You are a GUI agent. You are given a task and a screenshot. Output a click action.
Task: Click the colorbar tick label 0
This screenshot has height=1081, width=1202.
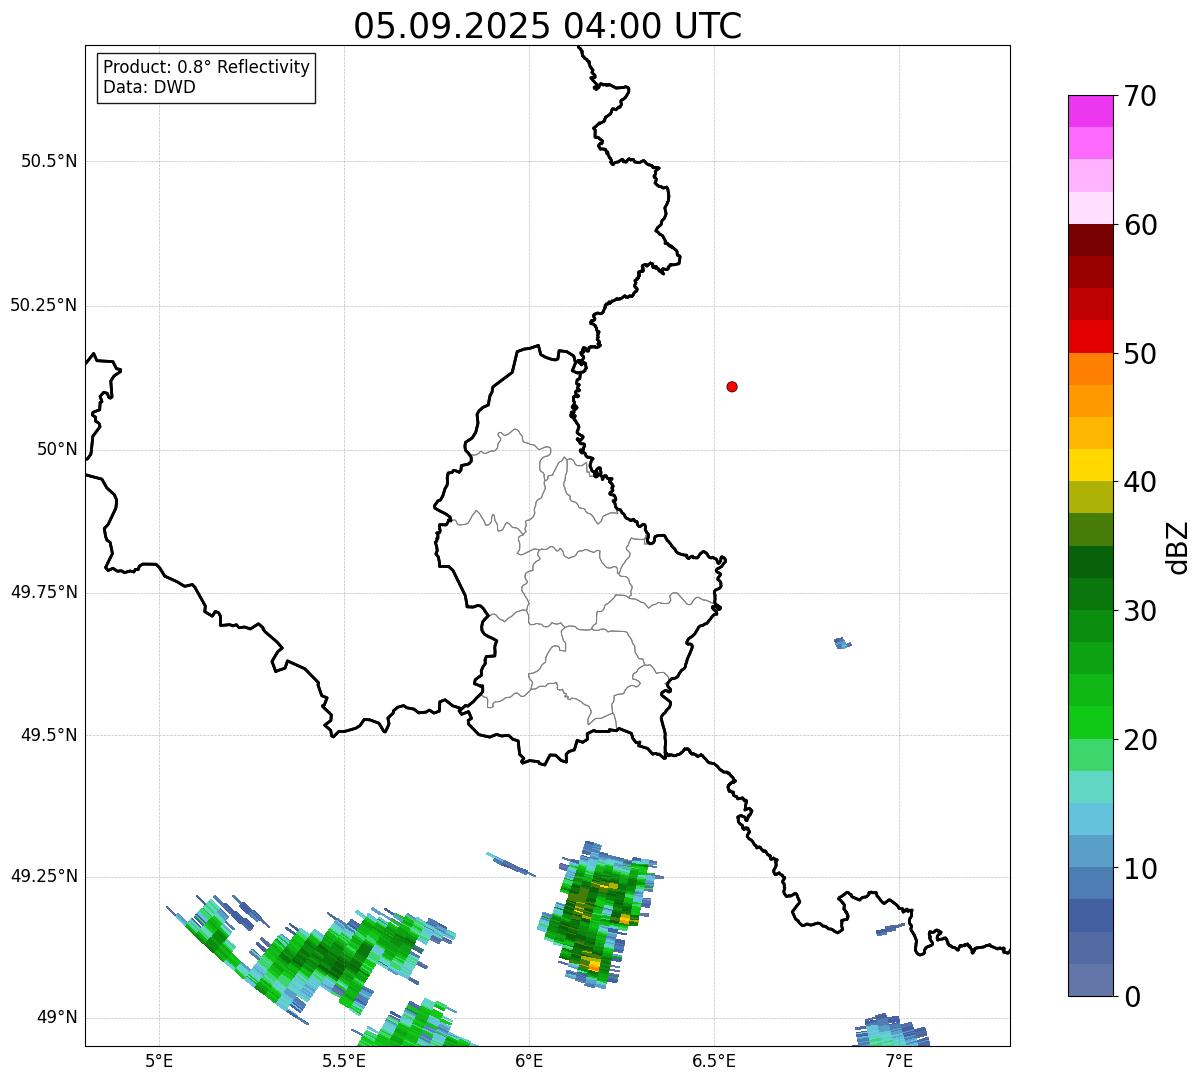click(1133, 997)
